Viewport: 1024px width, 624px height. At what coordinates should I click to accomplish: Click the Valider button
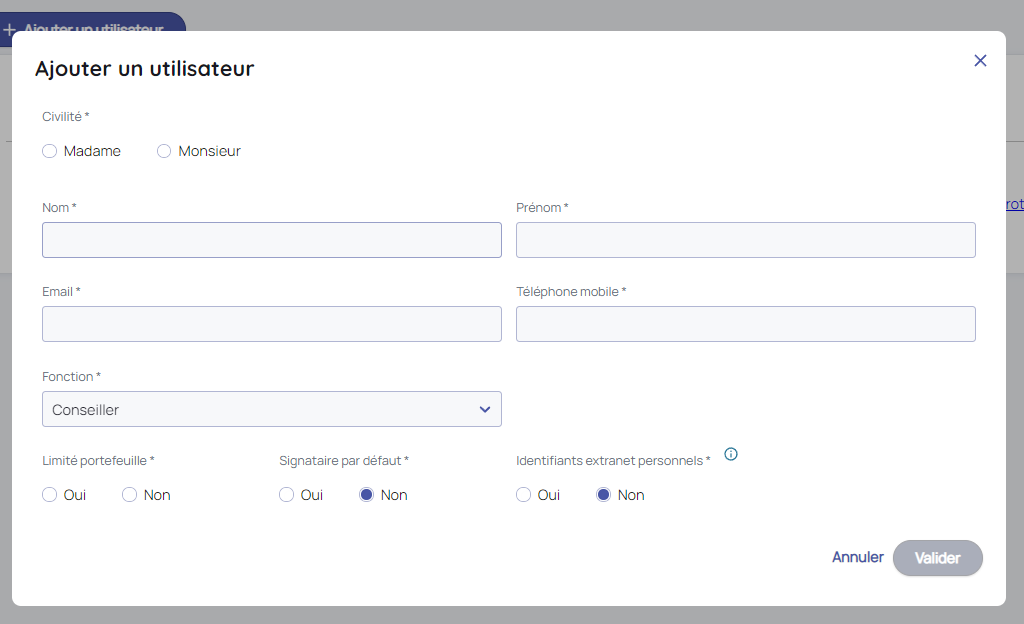pyautogui.click(x=937, y=558)
